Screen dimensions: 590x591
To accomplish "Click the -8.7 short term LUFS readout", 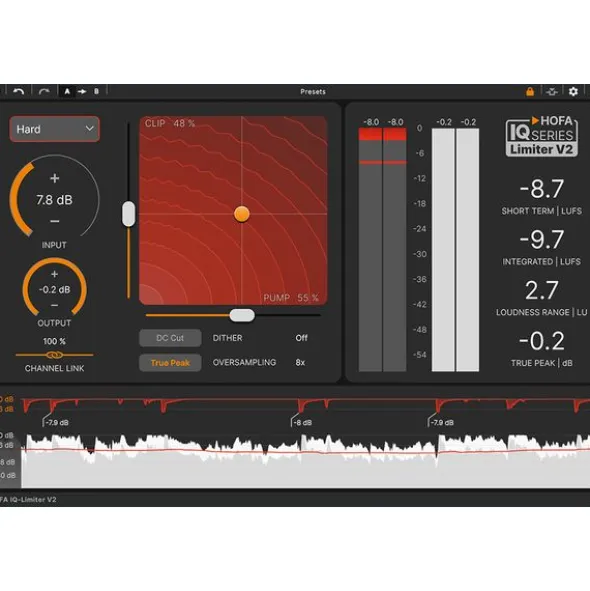I will [x=542, y=188].
